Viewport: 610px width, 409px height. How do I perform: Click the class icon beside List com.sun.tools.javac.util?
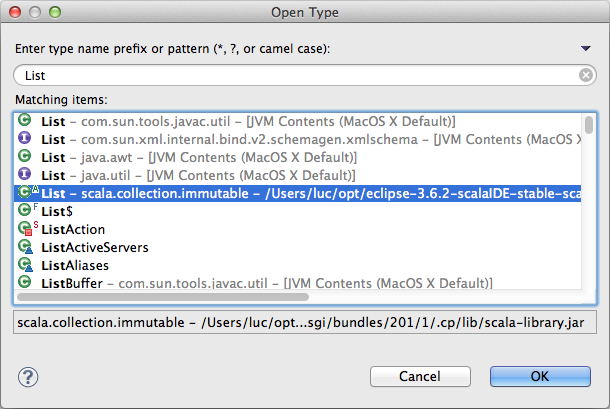pyautogui.click(x=25, y=121)
